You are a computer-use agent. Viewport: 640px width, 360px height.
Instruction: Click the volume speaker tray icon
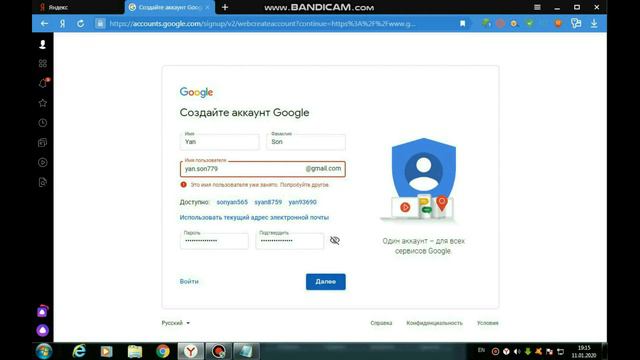pyautogui.click(x=517, y=351)
